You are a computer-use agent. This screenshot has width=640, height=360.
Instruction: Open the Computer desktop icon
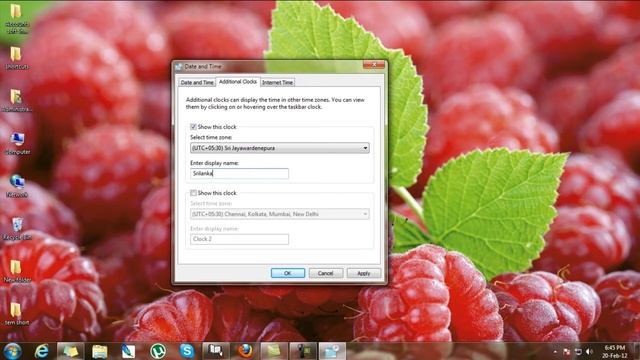point(17,143)
